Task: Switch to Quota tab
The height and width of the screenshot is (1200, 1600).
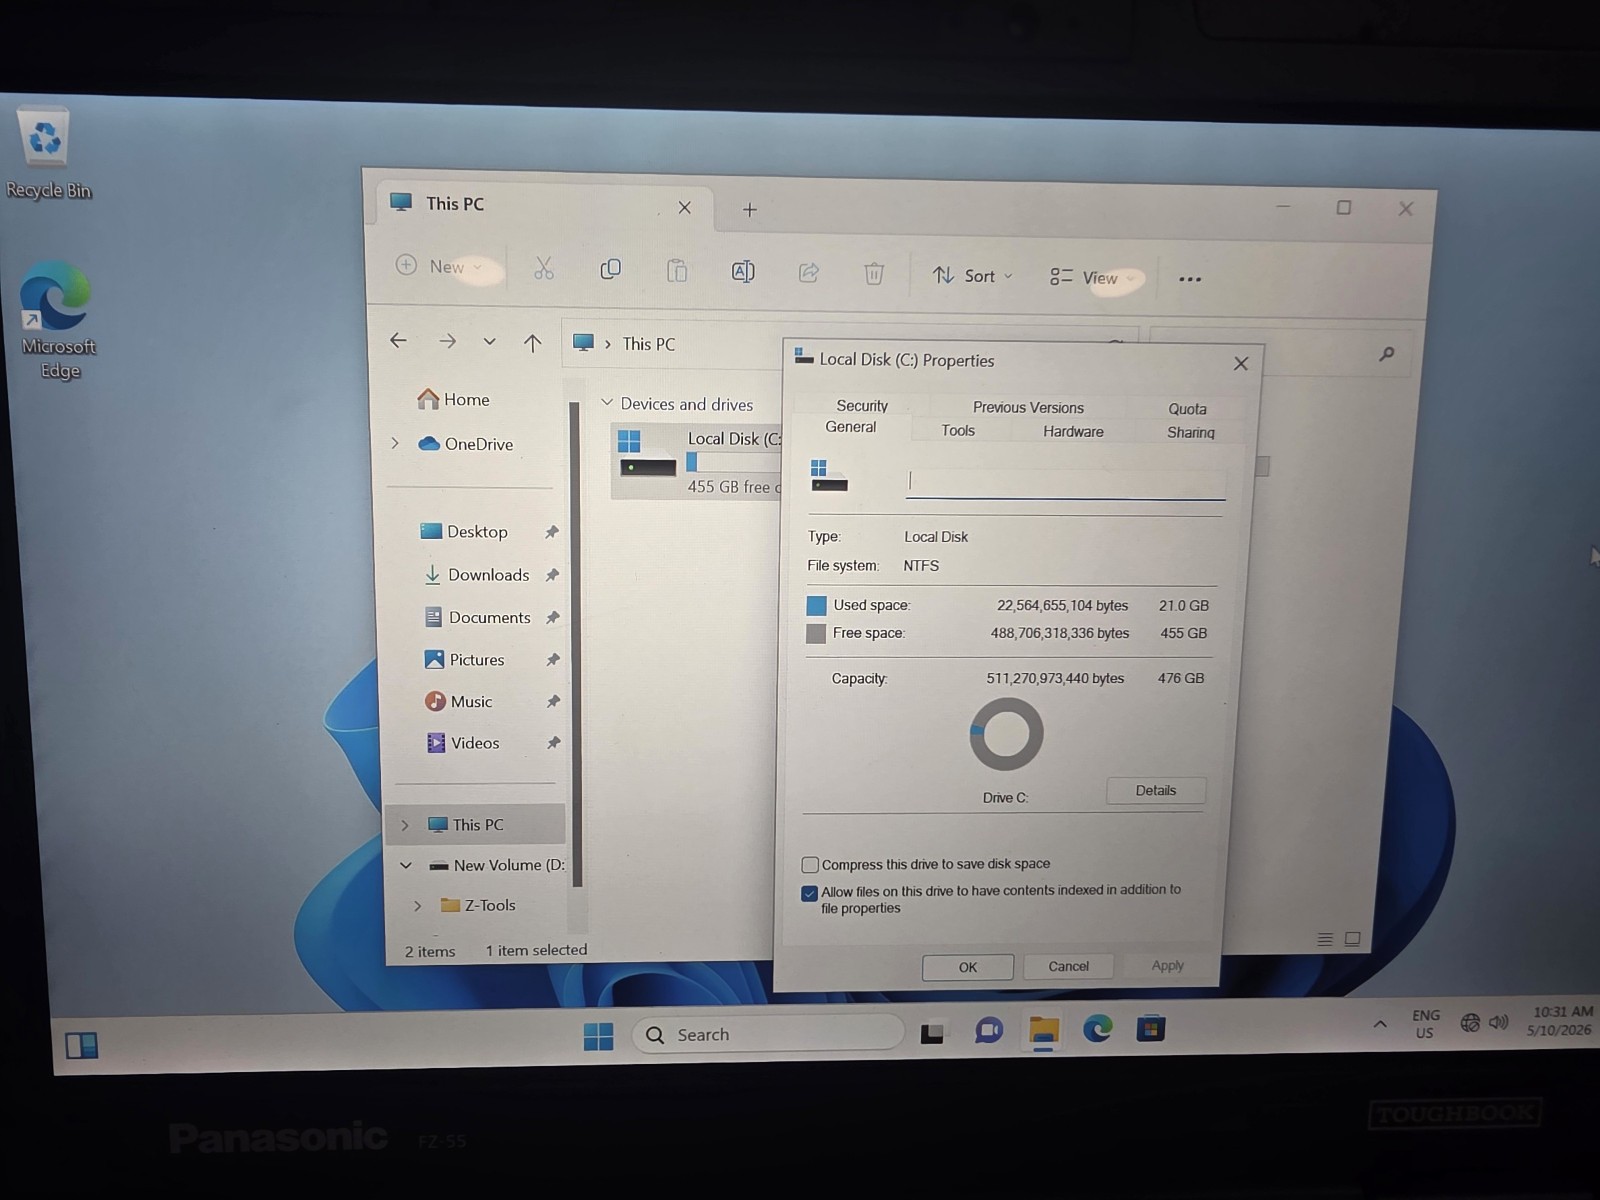Action: 1187,408
